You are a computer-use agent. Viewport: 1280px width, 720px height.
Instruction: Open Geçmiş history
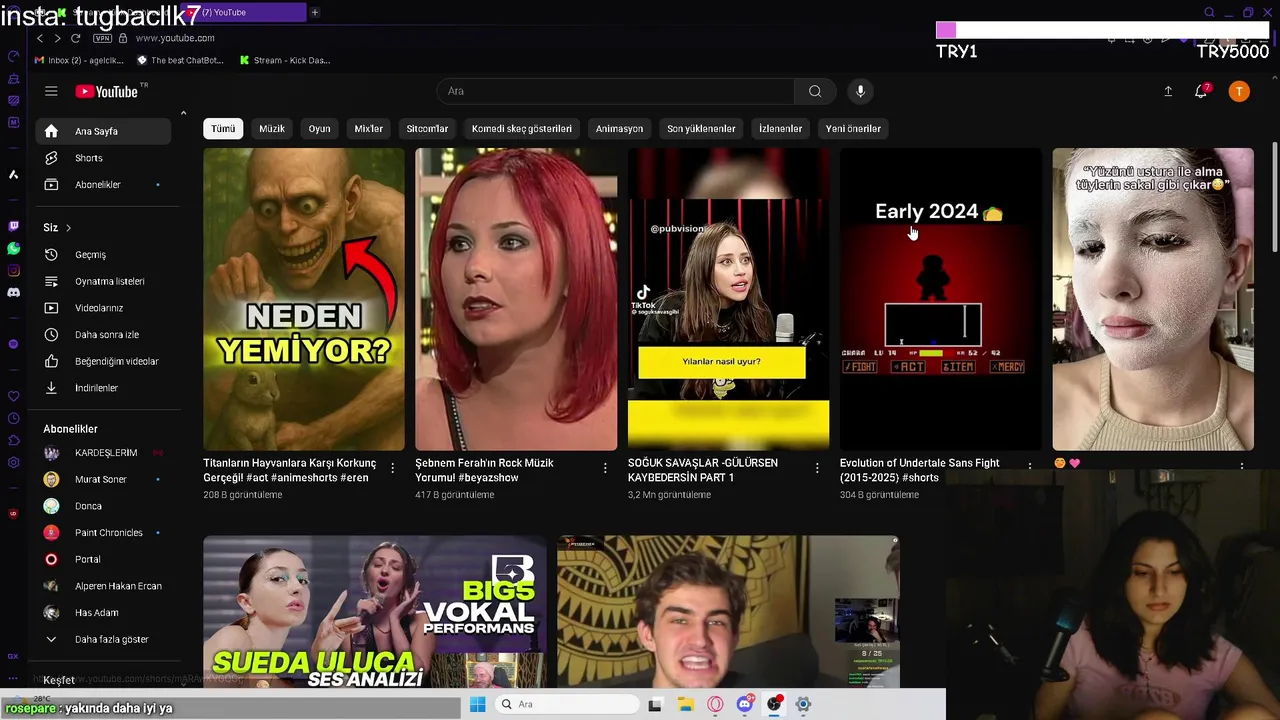click(104, 255)
